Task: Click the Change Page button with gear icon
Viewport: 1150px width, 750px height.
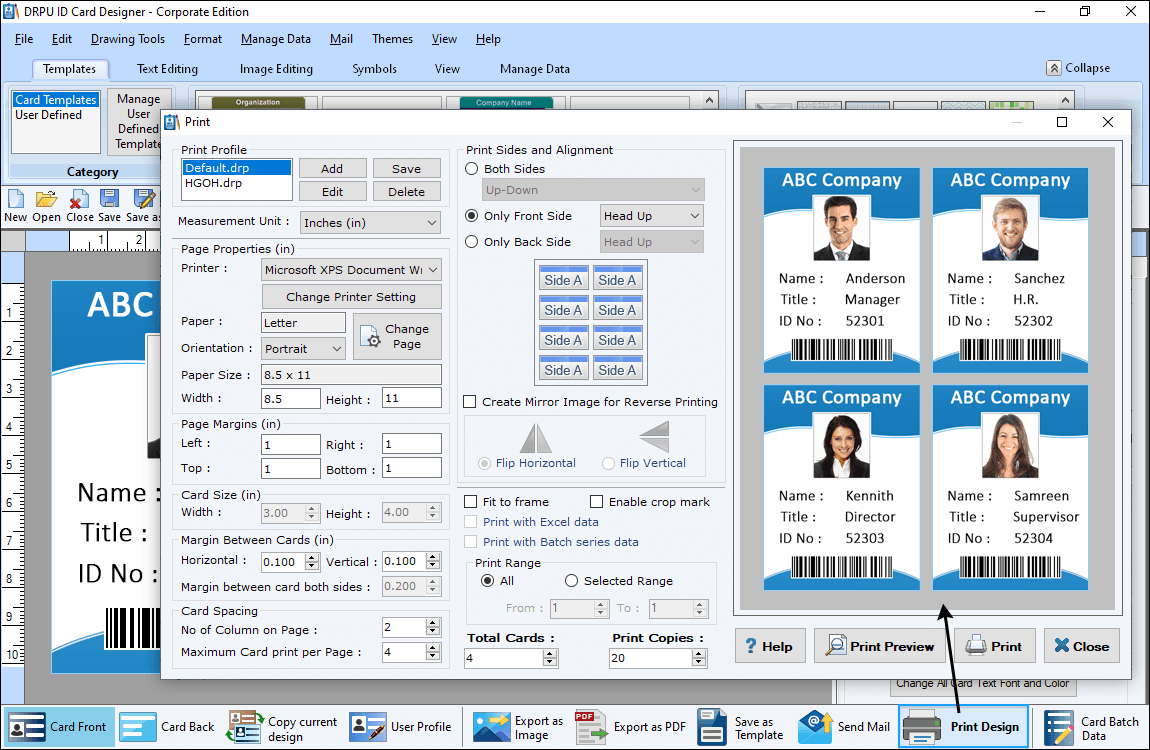Action: (x=398, y=337)
